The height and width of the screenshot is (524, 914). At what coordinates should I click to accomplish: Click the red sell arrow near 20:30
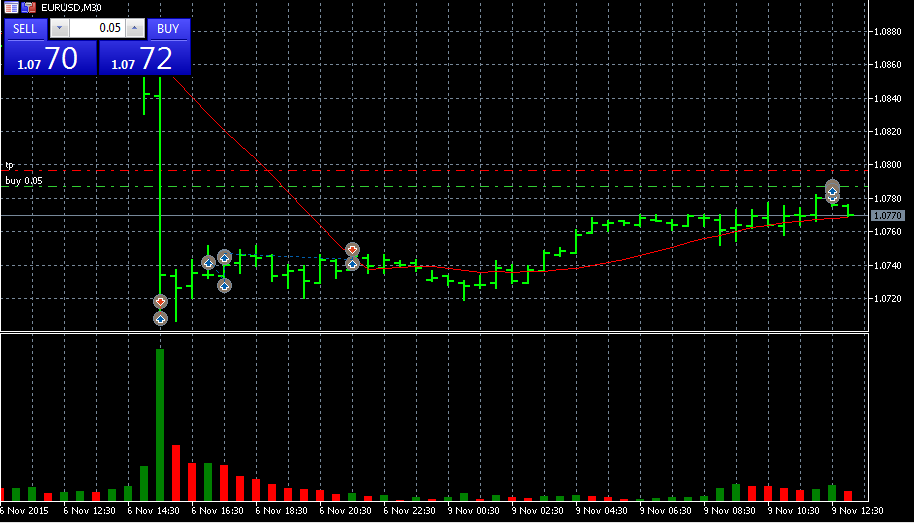click(352, 249)
